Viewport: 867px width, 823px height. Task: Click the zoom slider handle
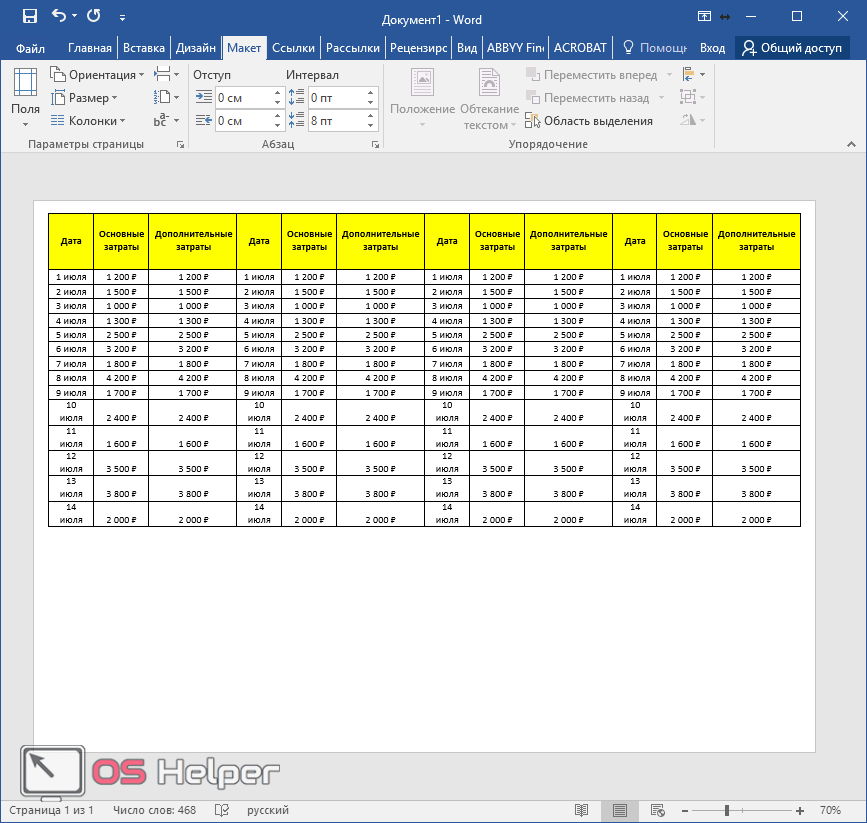727,810
